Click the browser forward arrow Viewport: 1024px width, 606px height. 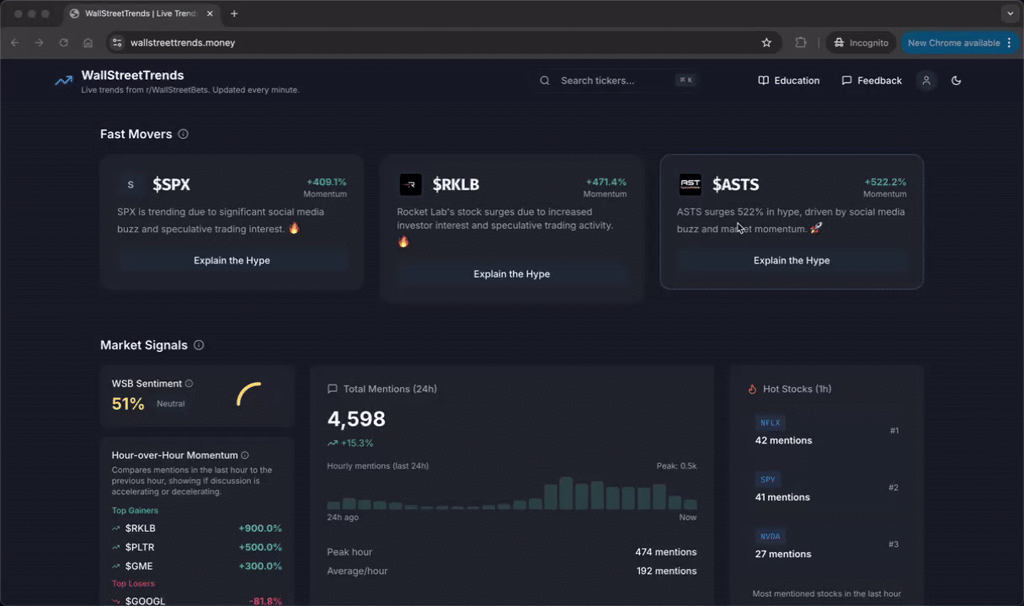39,42
